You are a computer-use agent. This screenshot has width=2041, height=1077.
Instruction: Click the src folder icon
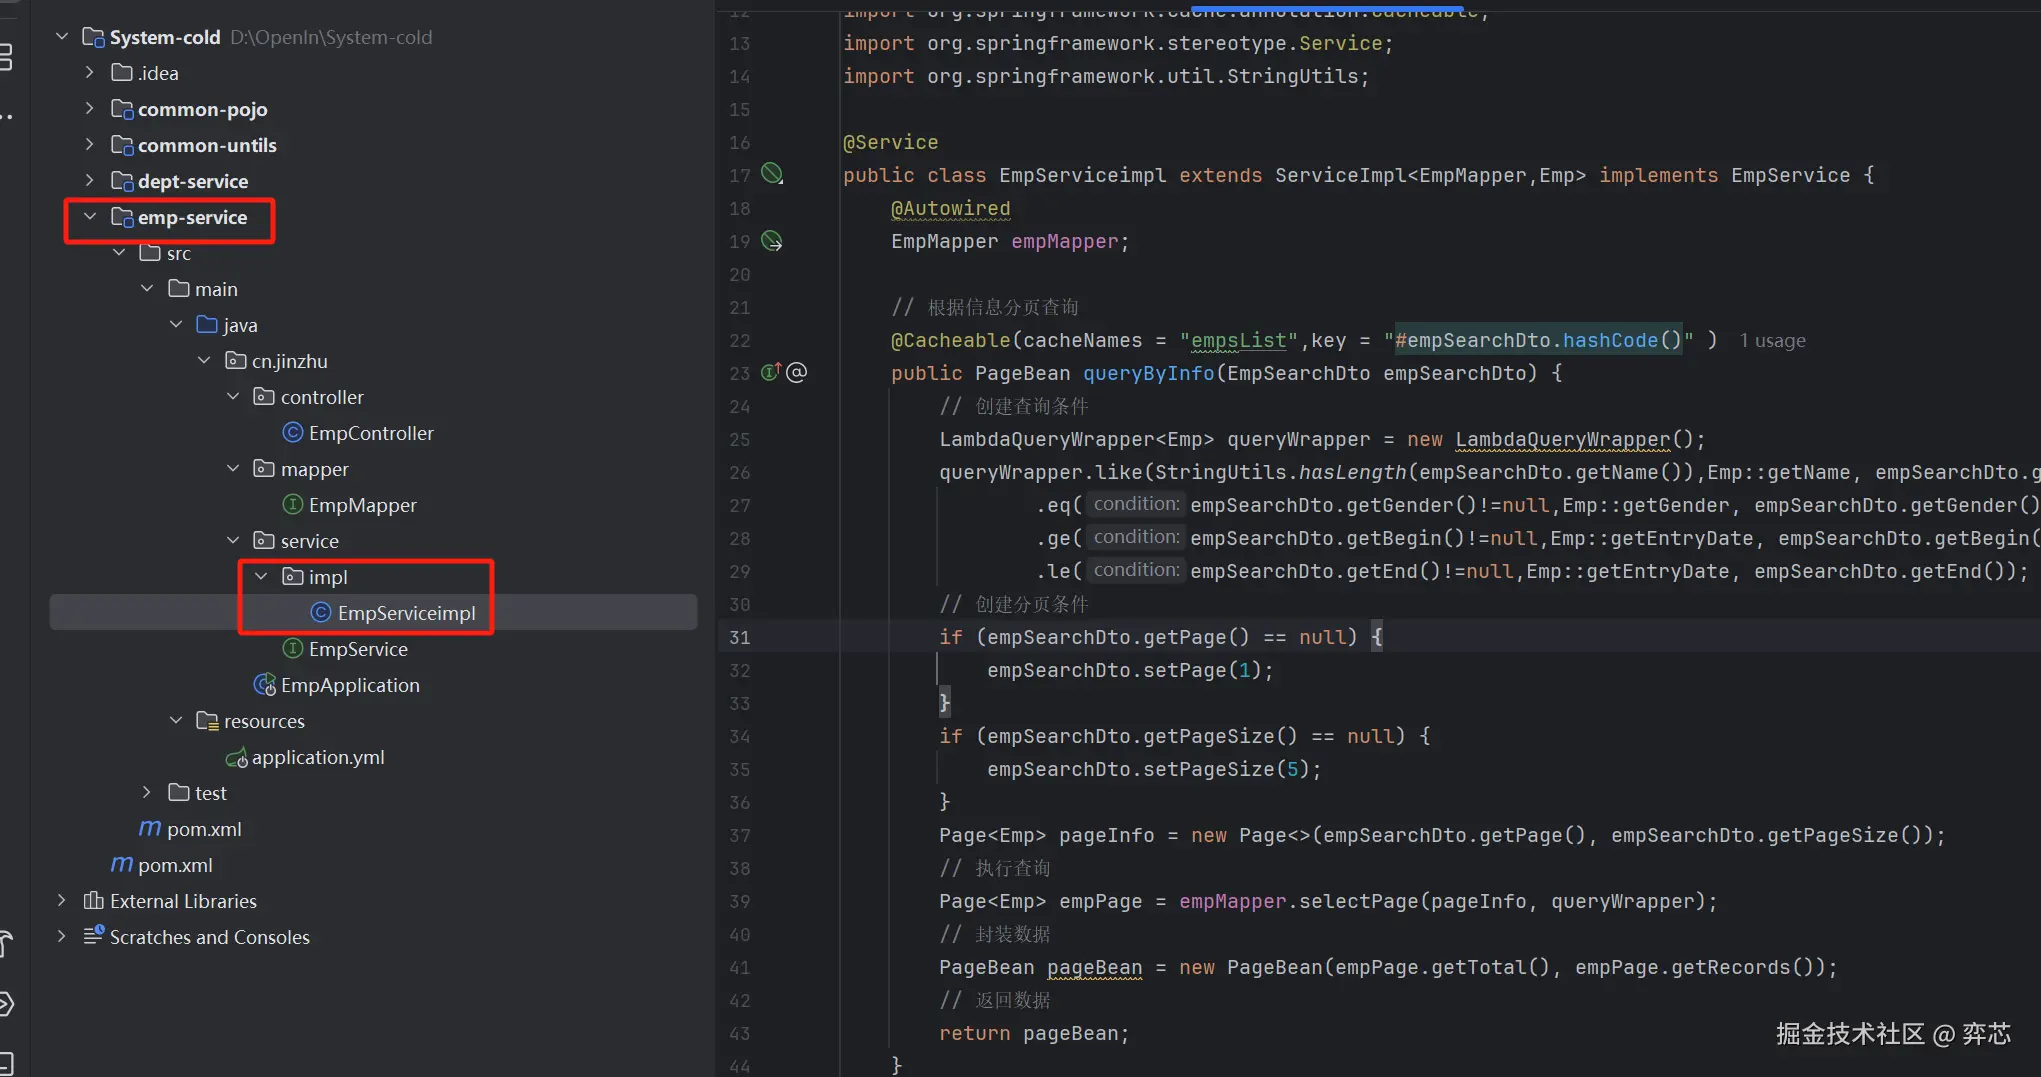pos(150,253)
